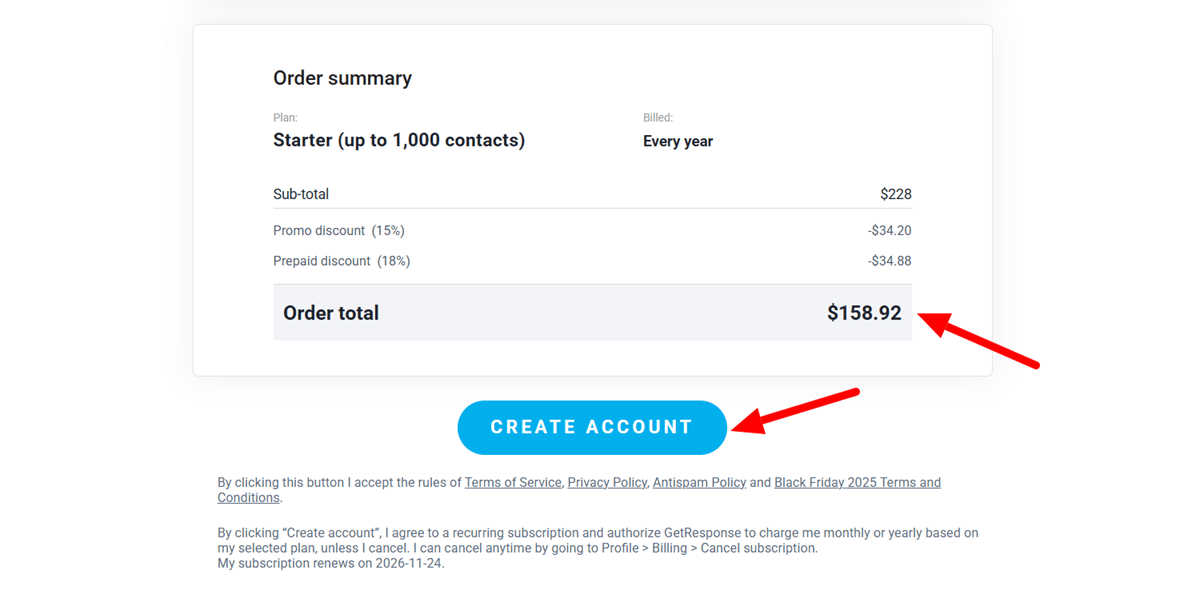Click the Prepaid discount 18% row
Screen dimensions: 1200x600
coord(342,261)
